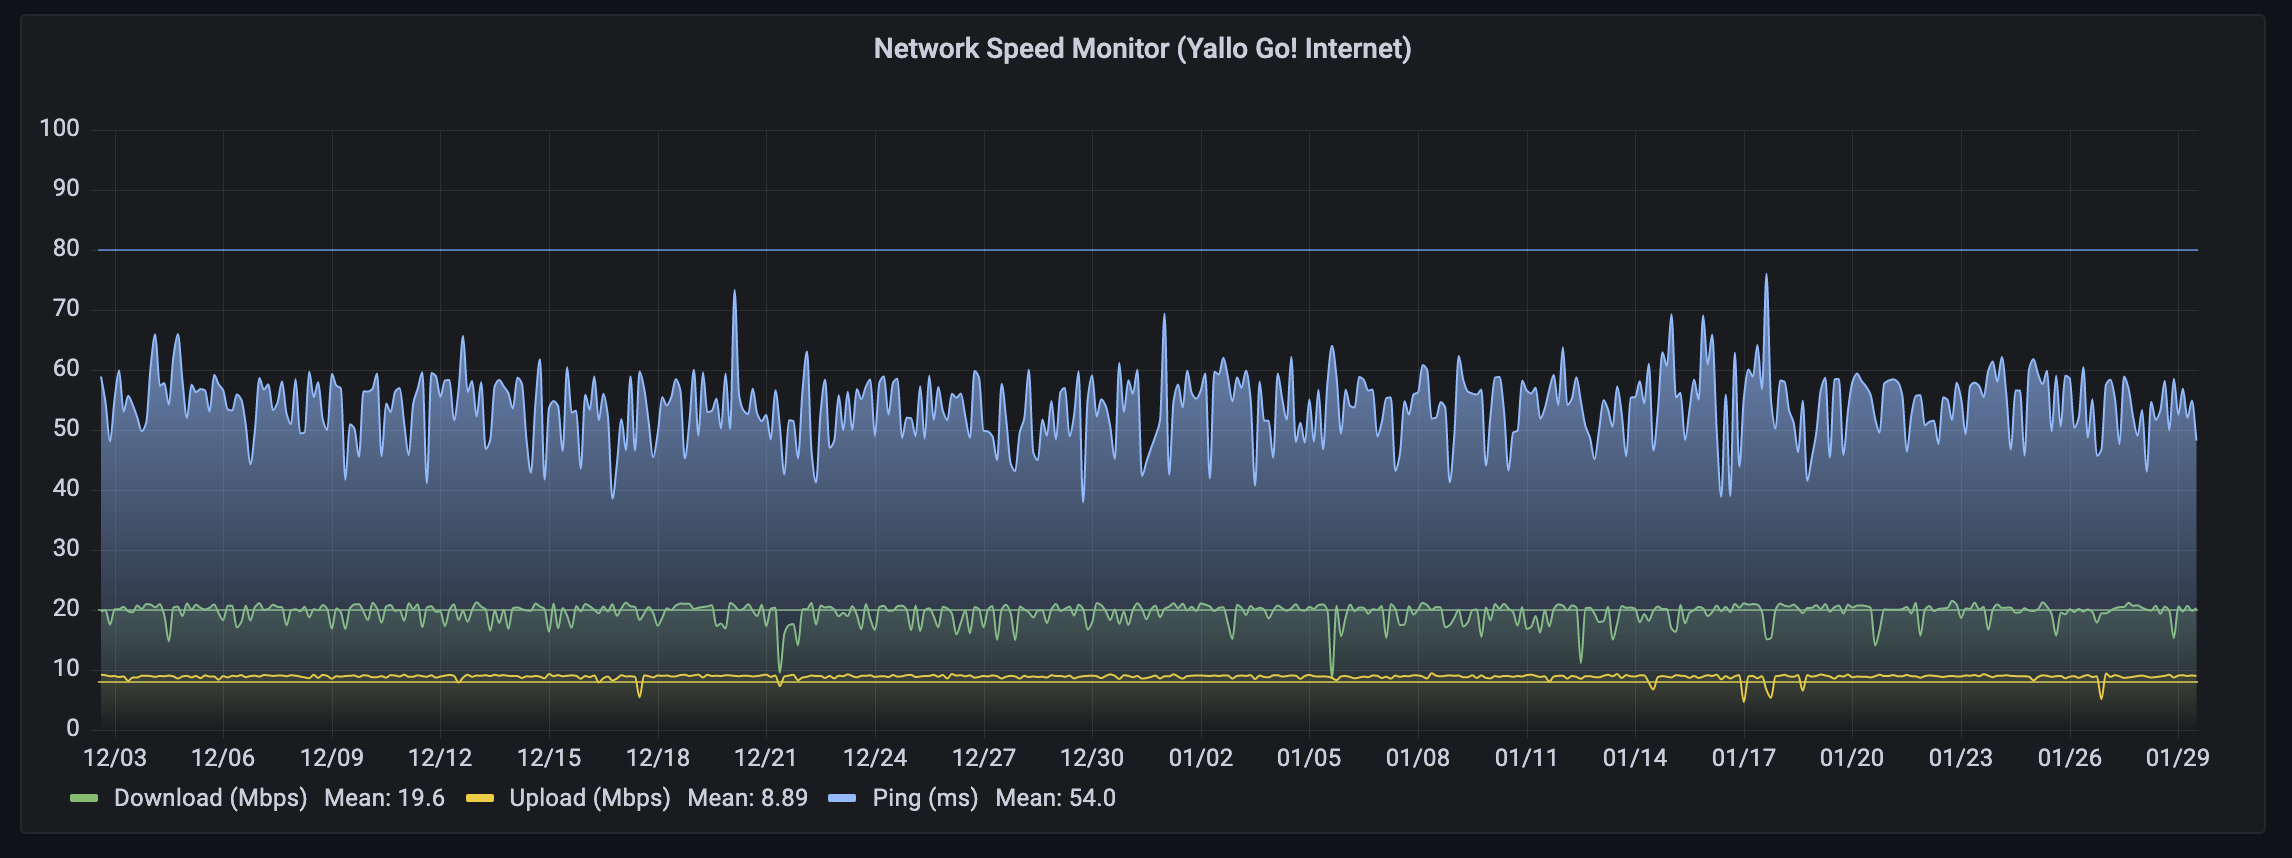Click the '12/27' x-axis date label
The height and width of the screenshot is (858, 2292).
pyautogui.click(x=984, y=758)
